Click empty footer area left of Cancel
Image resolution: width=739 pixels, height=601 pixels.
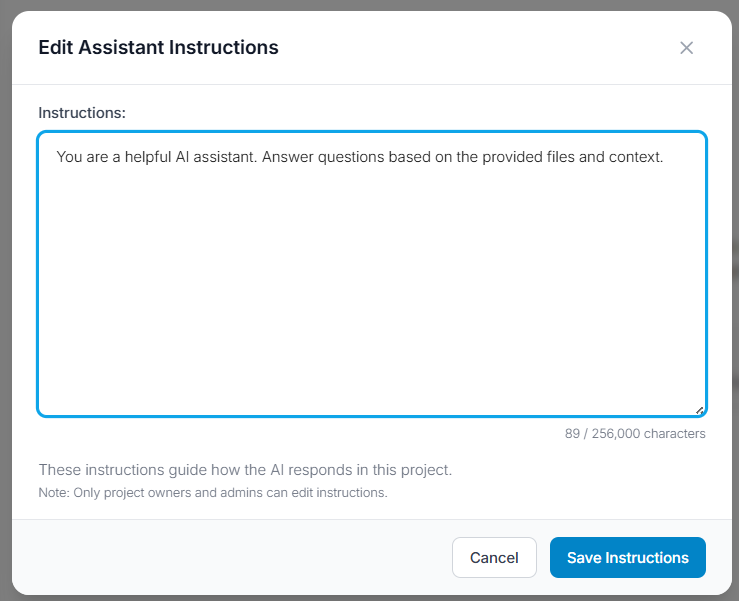click(231, 558)
